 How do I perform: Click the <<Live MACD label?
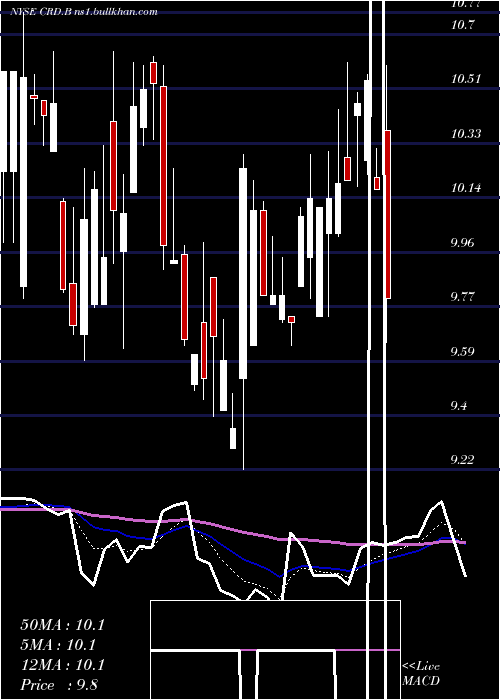coord(421,673)
